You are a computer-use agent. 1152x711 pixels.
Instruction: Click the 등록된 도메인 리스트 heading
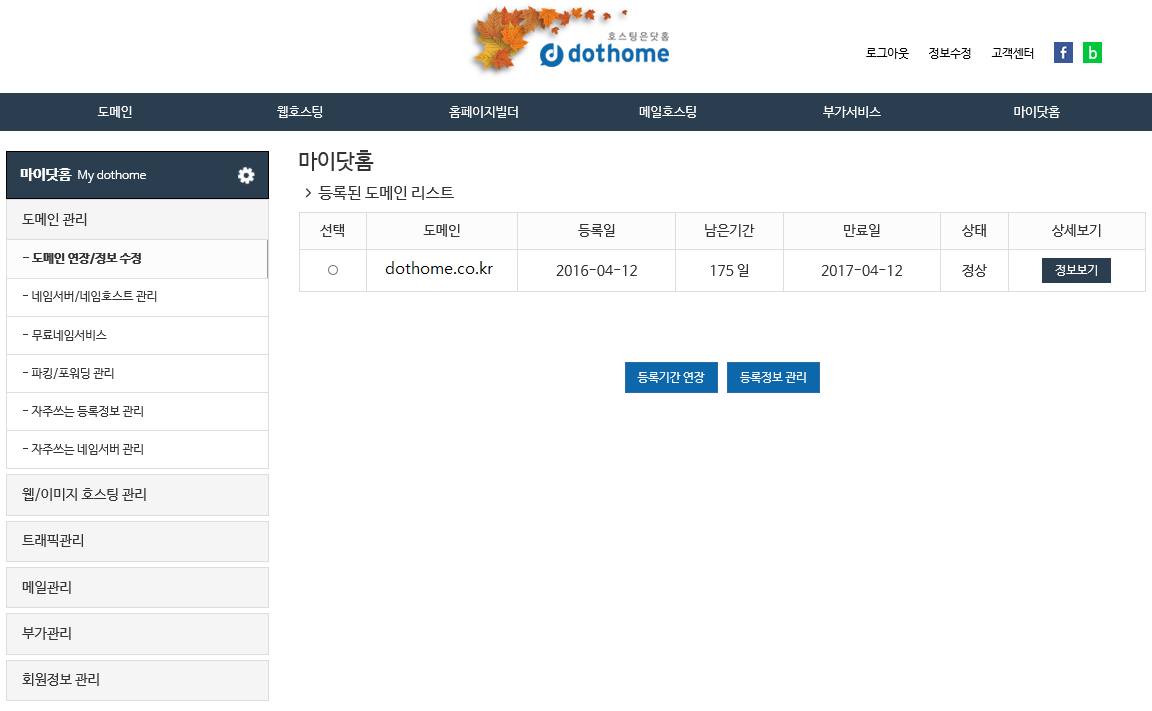coord(386,192)
